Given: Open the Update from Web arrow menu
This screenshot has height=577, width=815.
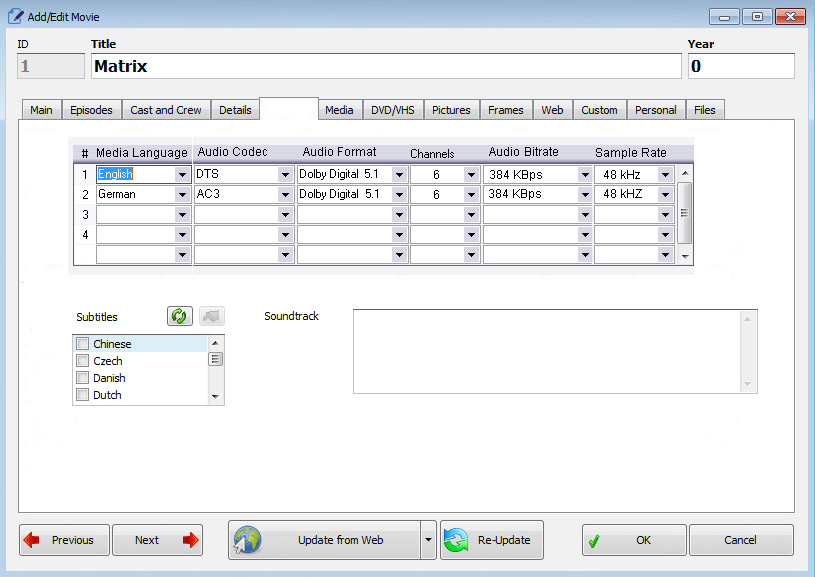Looking at the screenshot, I should click(x=429, y=540).
